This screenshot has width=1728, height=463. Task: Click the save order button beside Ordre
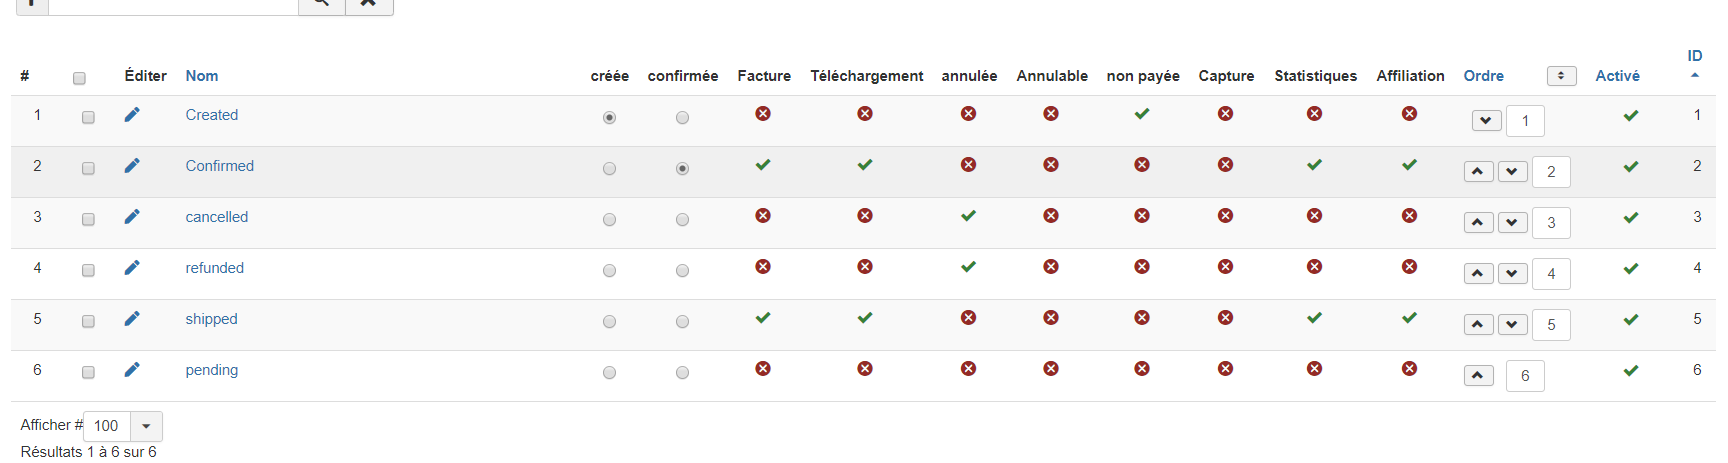coord(1561,76)
